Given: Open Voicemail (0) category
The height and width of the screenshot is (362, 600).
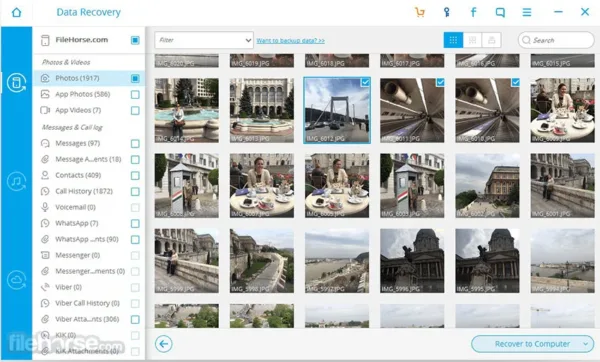Looking at the screenshot, I should [x=75, y=207].
